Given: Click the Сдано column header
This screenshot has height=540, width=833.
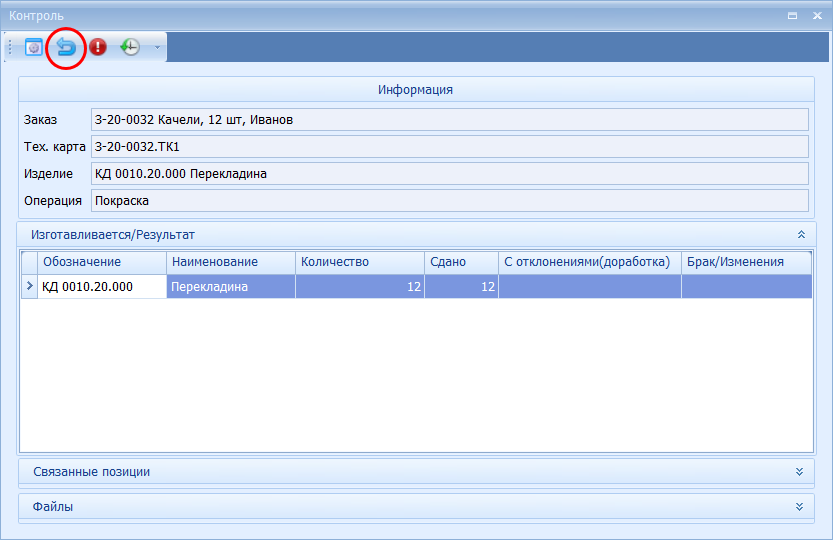Looking at the screenshot, I should coord(460,262).
